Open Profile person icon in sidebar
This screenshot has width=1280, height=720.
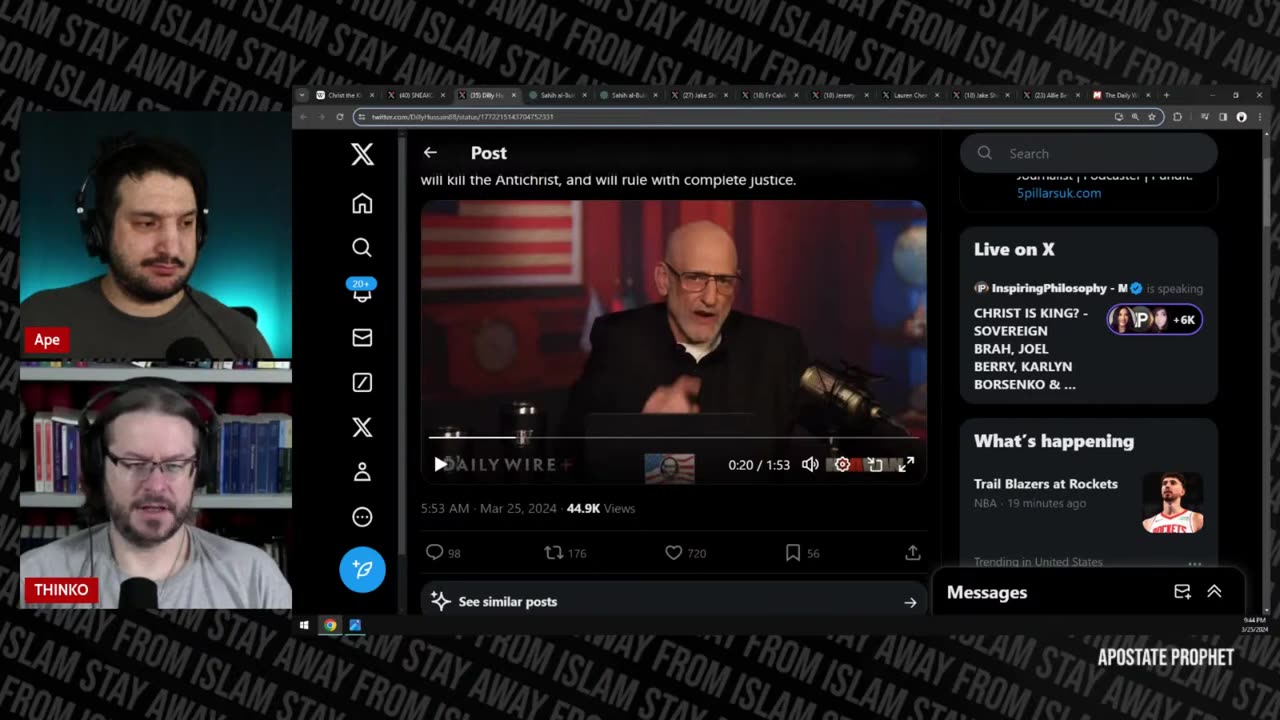pyautogui.click(x=362, y=472)
